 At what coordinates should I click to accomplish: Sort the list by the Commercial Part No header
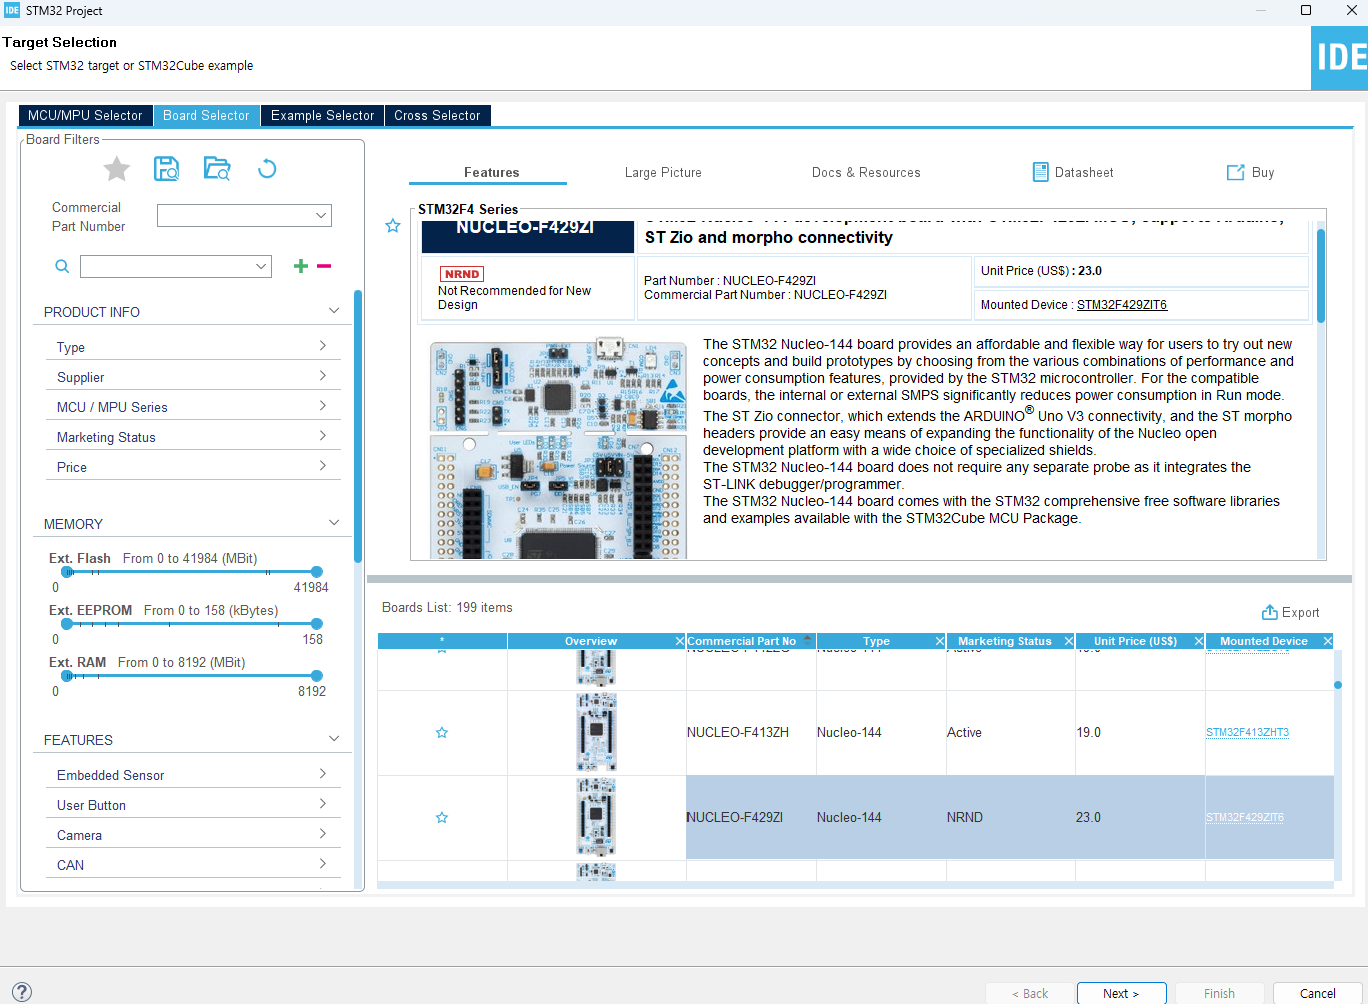tap(751, 641)
